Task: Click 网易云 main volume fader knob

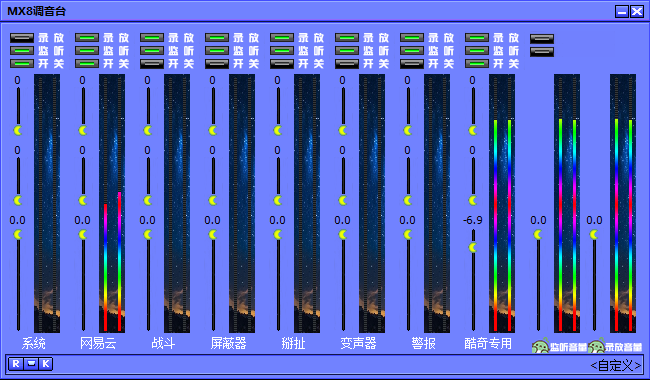Action: (x=83, y=235)
